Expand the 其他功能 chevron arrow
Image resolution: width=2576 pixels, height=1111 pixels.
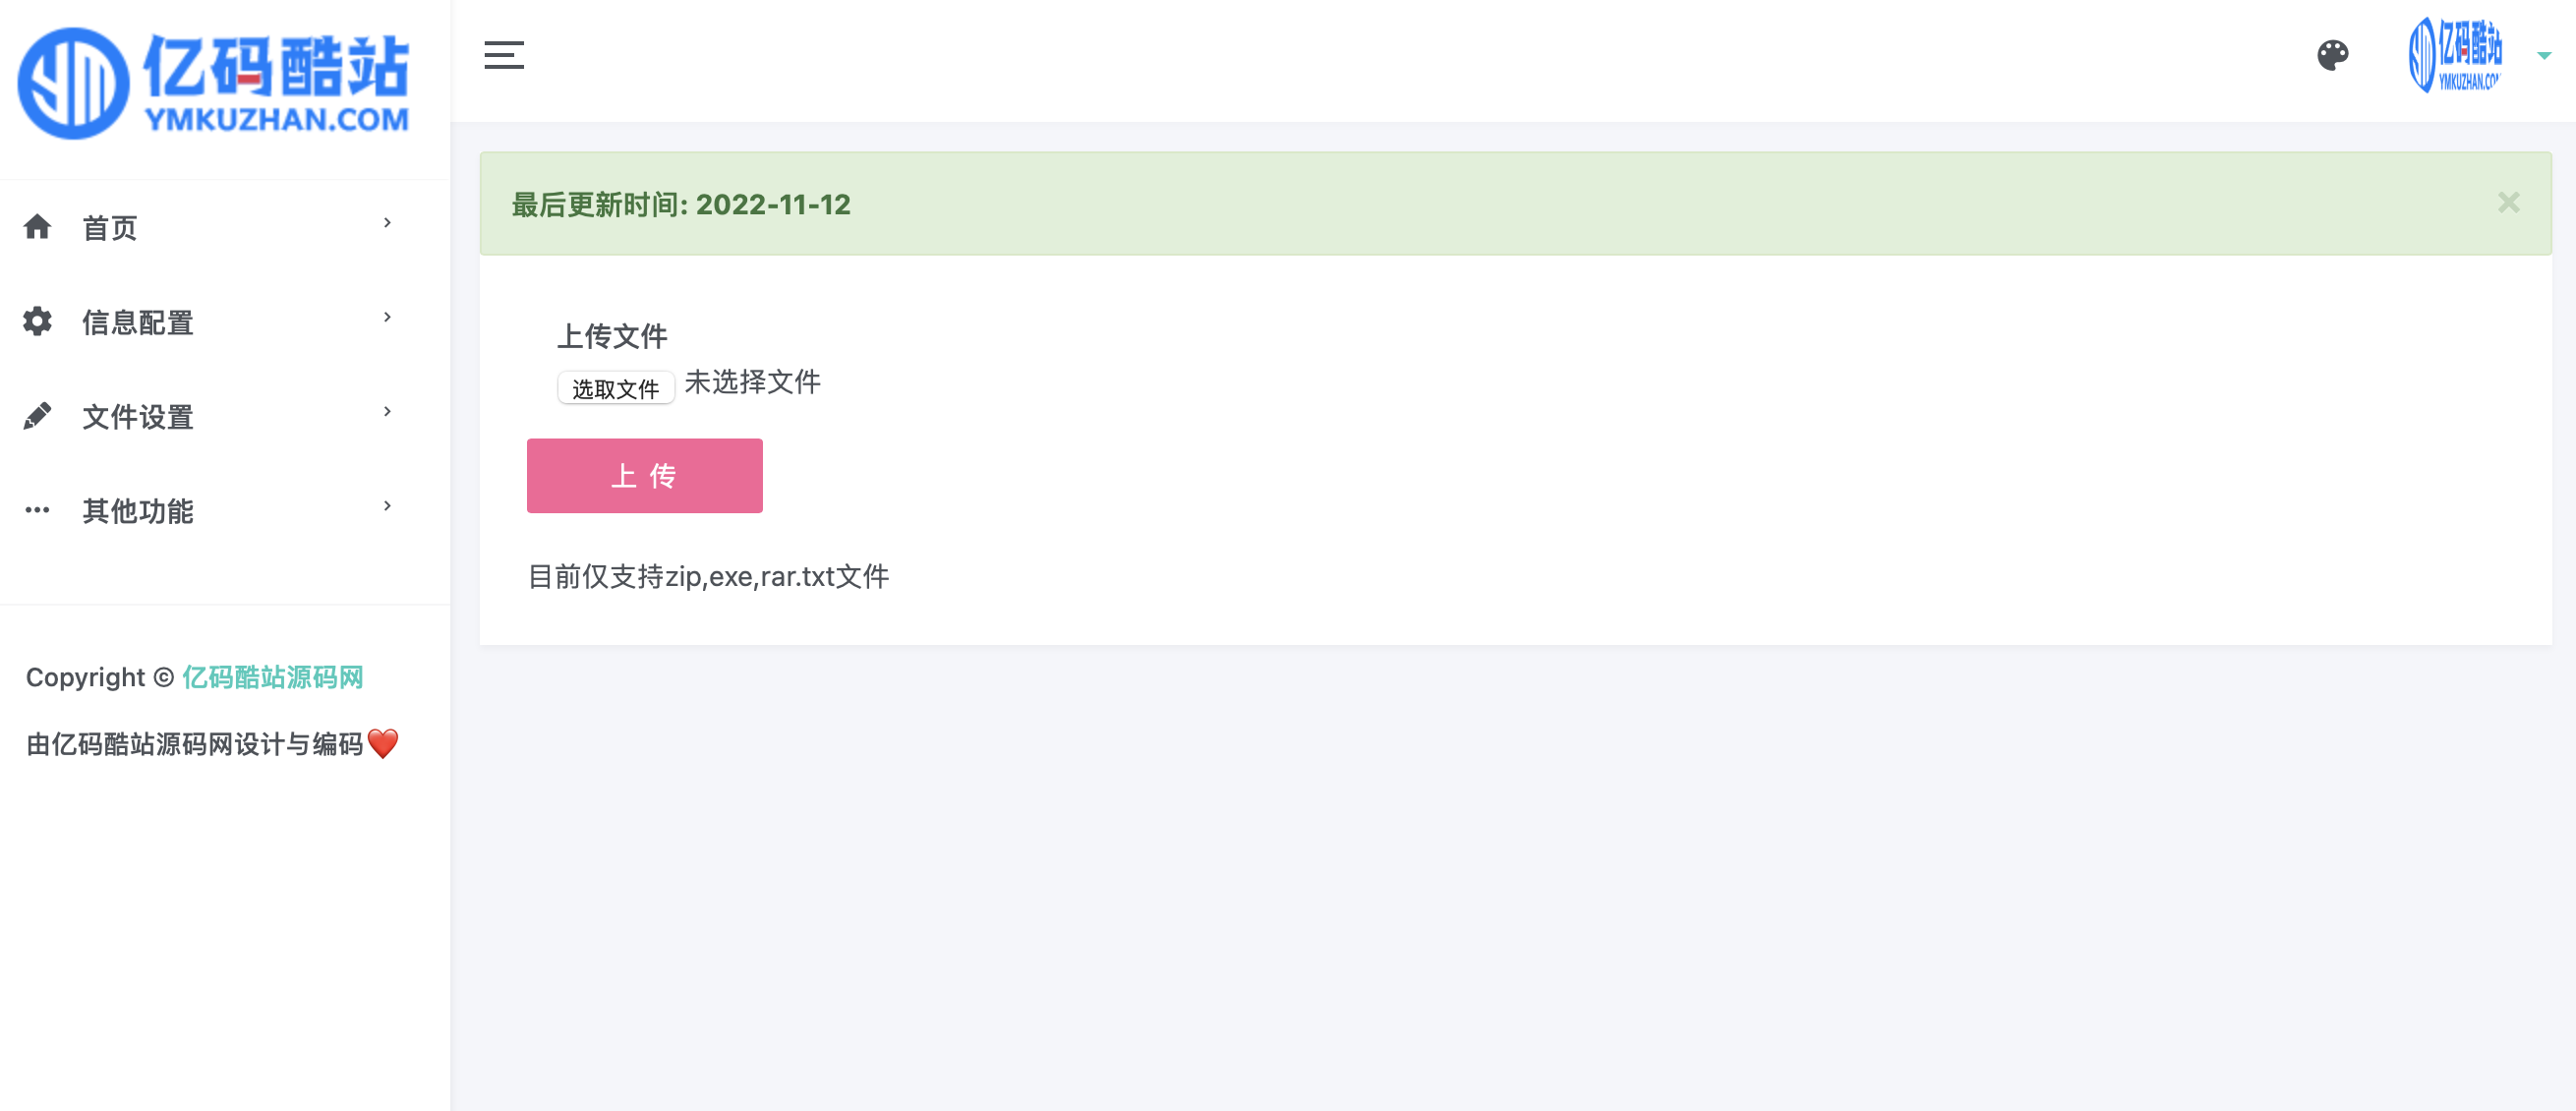(x=387, y=506)
